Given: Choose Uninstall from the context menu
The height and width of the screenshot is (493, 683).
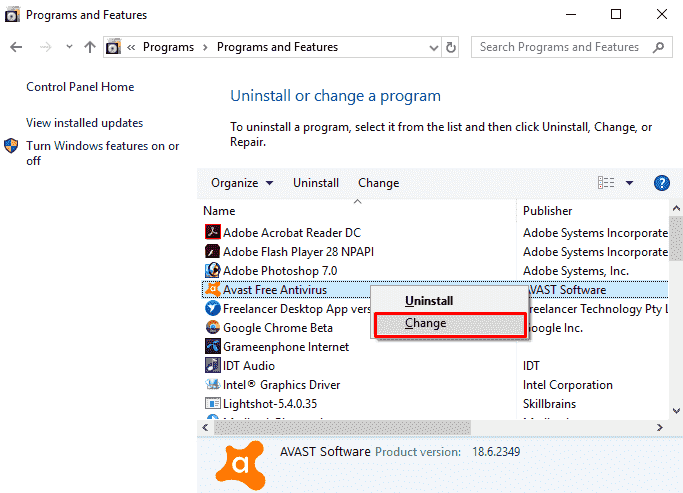Looking at the screenshot, I should [450, 301].
